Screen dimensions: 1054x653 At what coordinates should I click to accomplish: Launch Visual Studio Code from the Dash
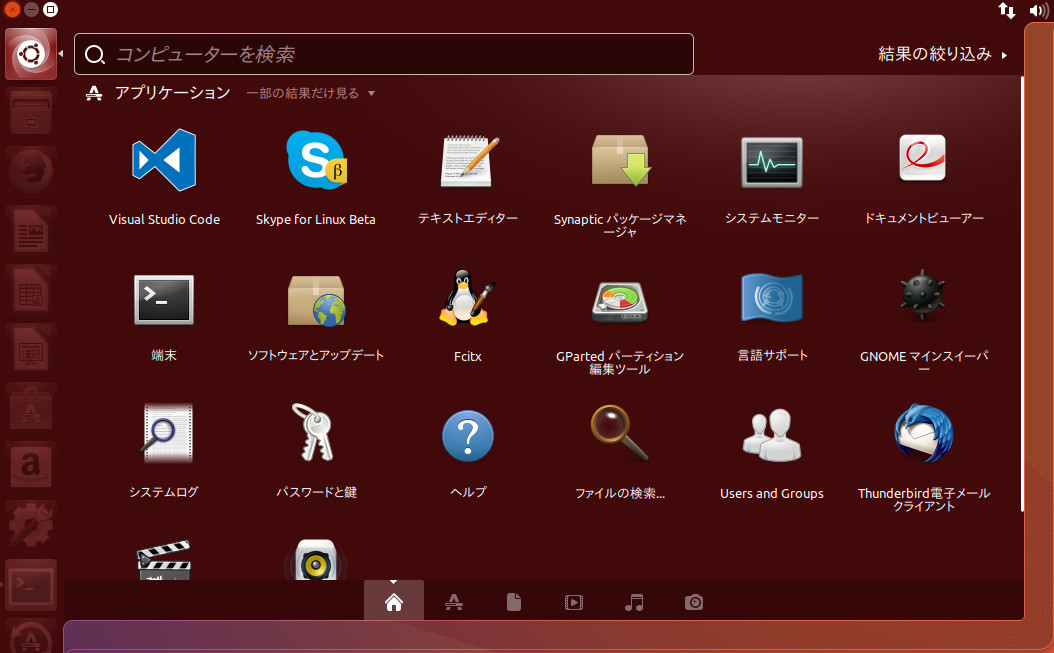164,161
